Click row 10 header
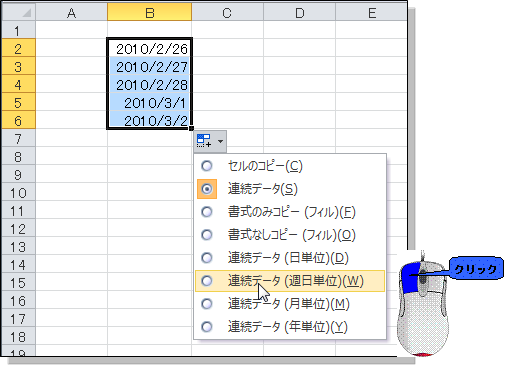This screenshot has width=506, height=365. 19,192
